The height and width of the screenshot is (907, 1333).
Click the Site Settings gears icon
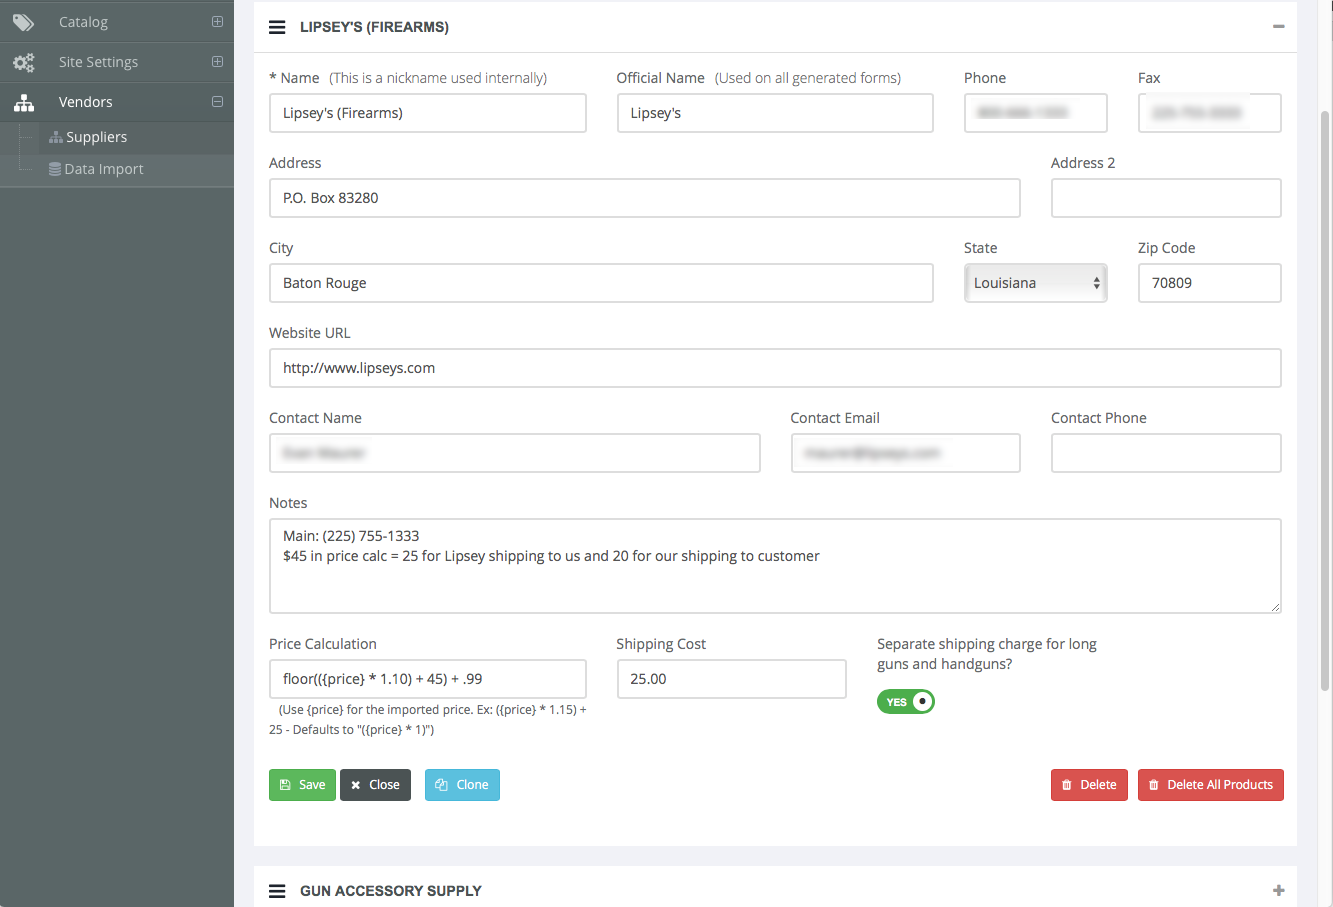click(x=23, y=62)
